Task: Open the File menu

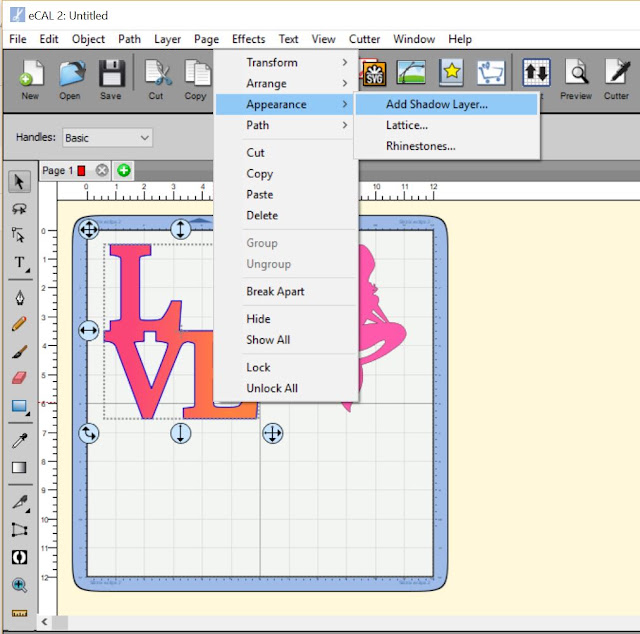Action: click(18, 39)
